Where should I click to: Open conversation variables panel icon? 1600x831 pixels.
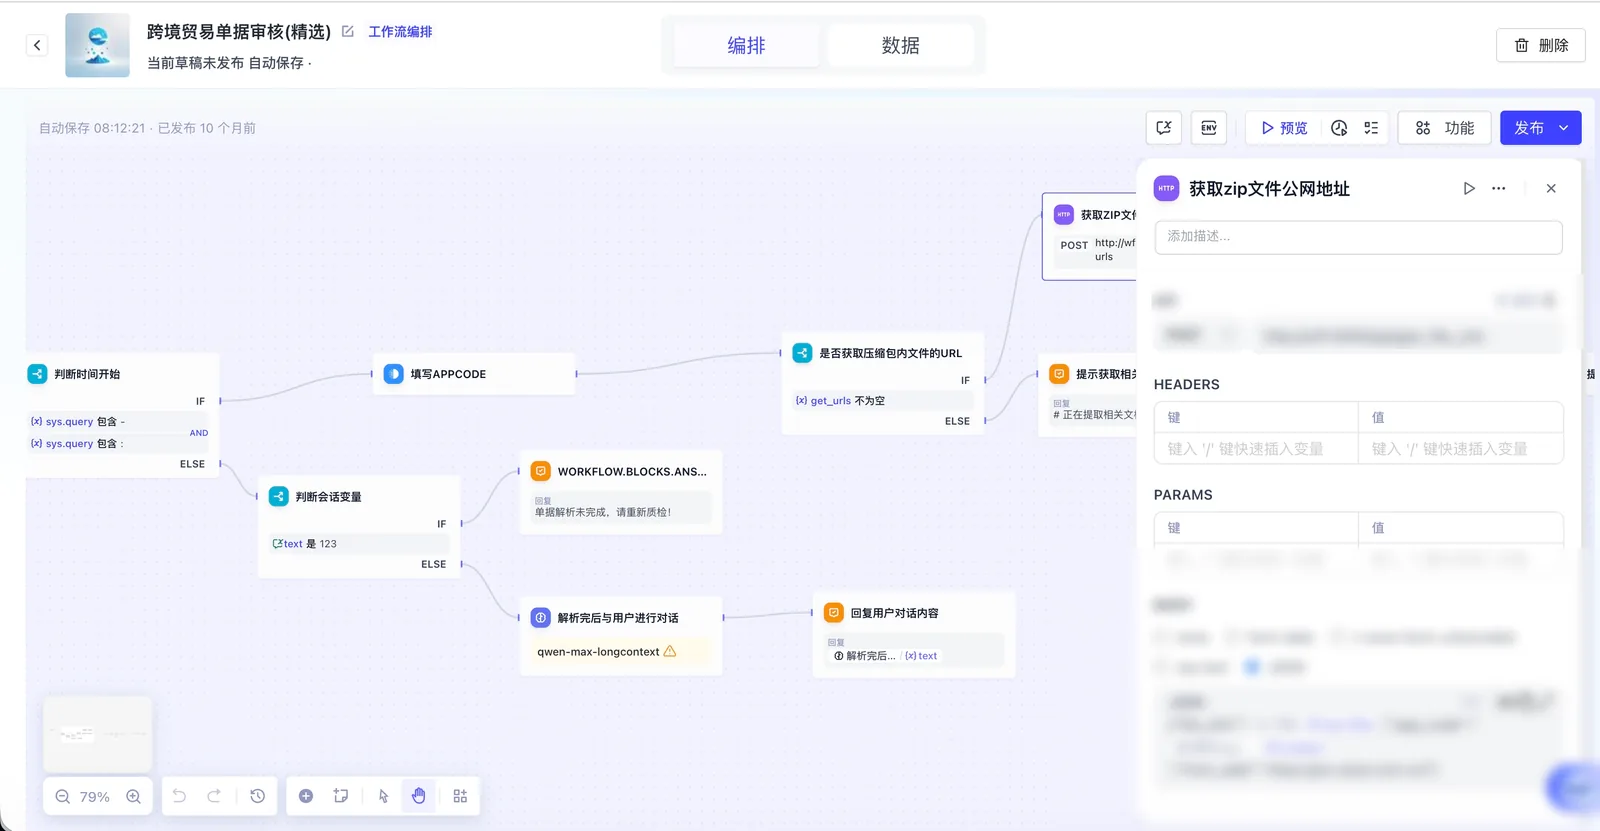(1163, 128)
